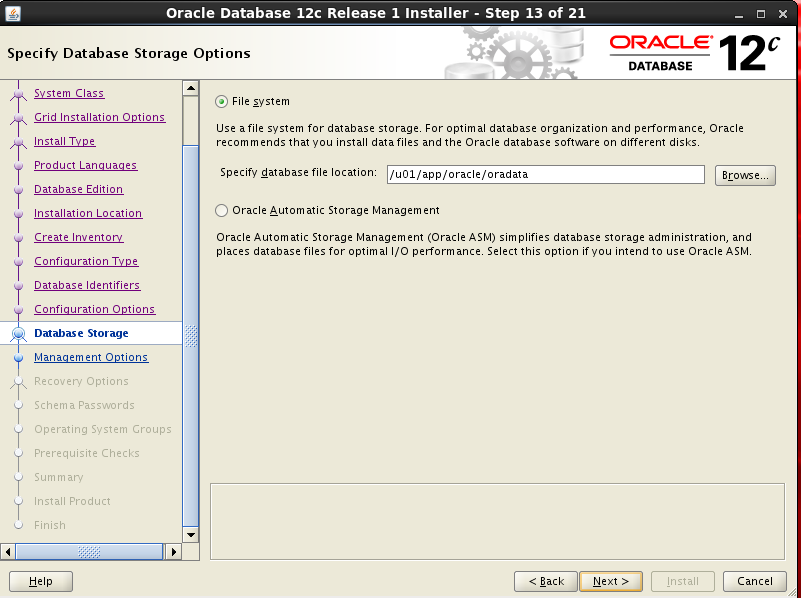Click the Database Storage step marker icon
This screenshot has height=598, width=801.
19,333
